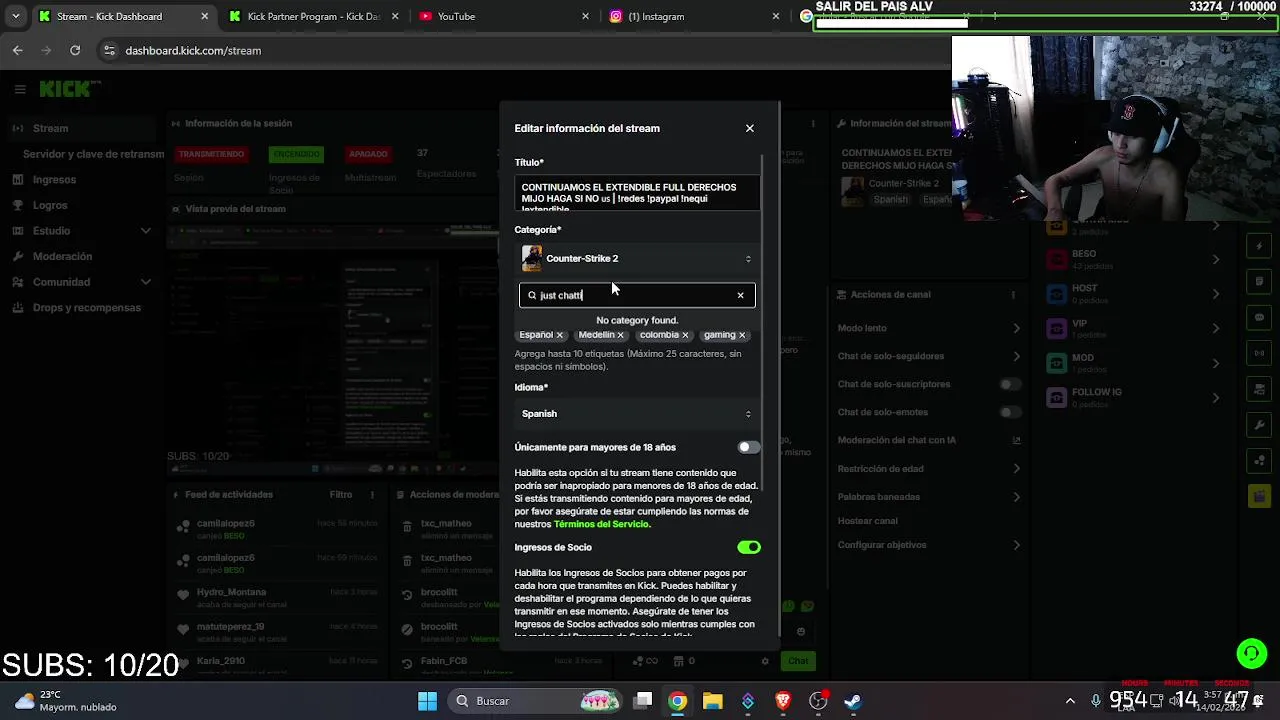1280x720 pixels.
Task: Open Servidor y clave de retransmisión
Action: (x=93, y=154)
